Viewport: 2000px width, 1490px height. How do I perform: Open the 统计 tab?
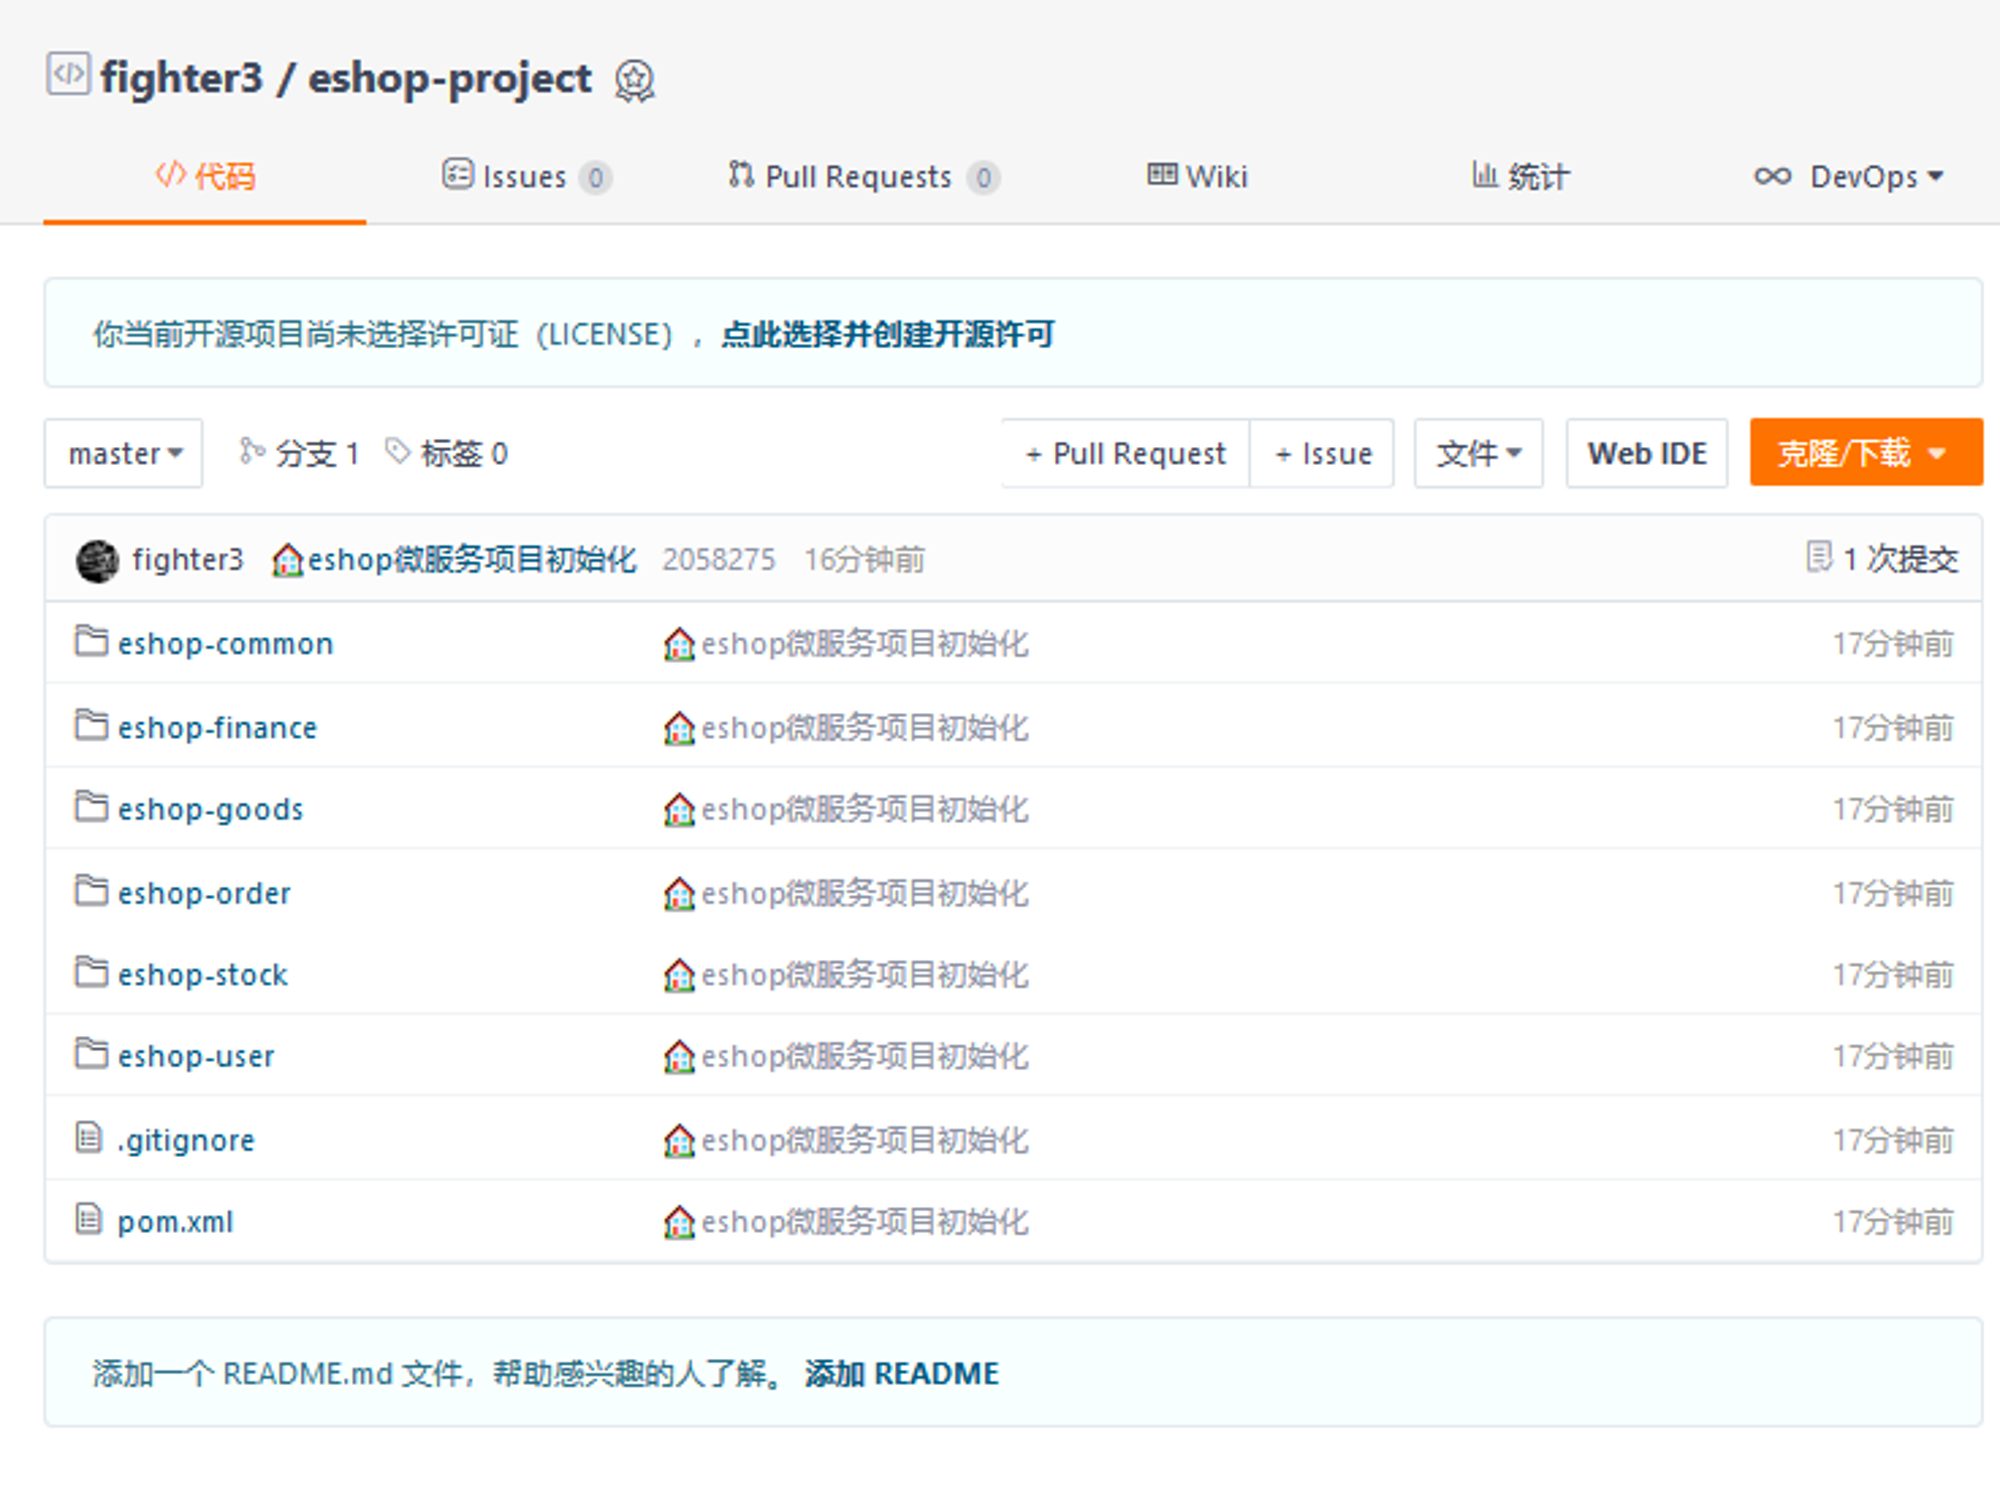point(1521,177)
